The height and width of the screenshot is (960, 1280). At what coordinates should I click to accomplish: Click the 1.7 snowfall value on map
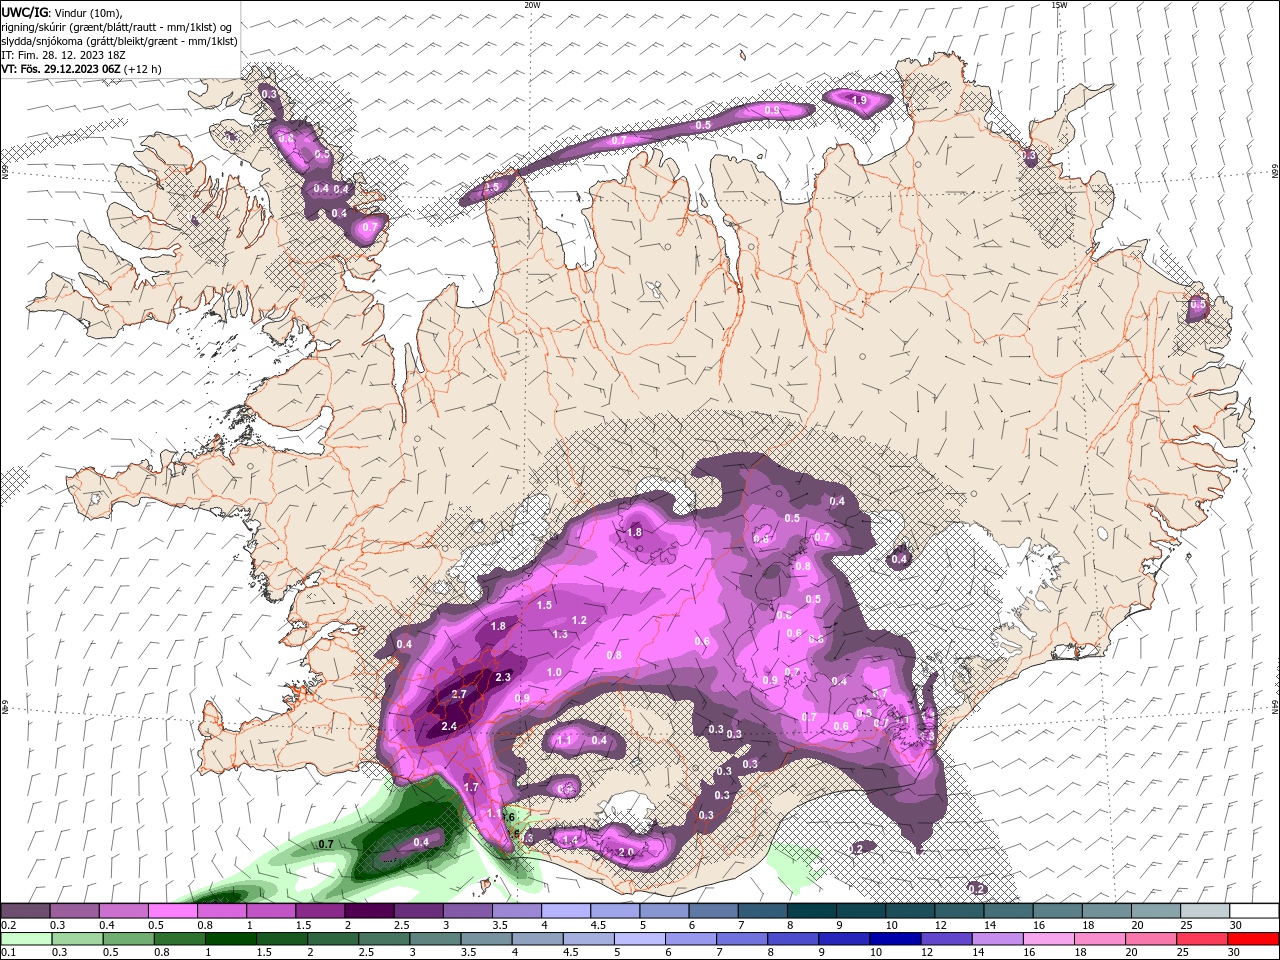472,787
